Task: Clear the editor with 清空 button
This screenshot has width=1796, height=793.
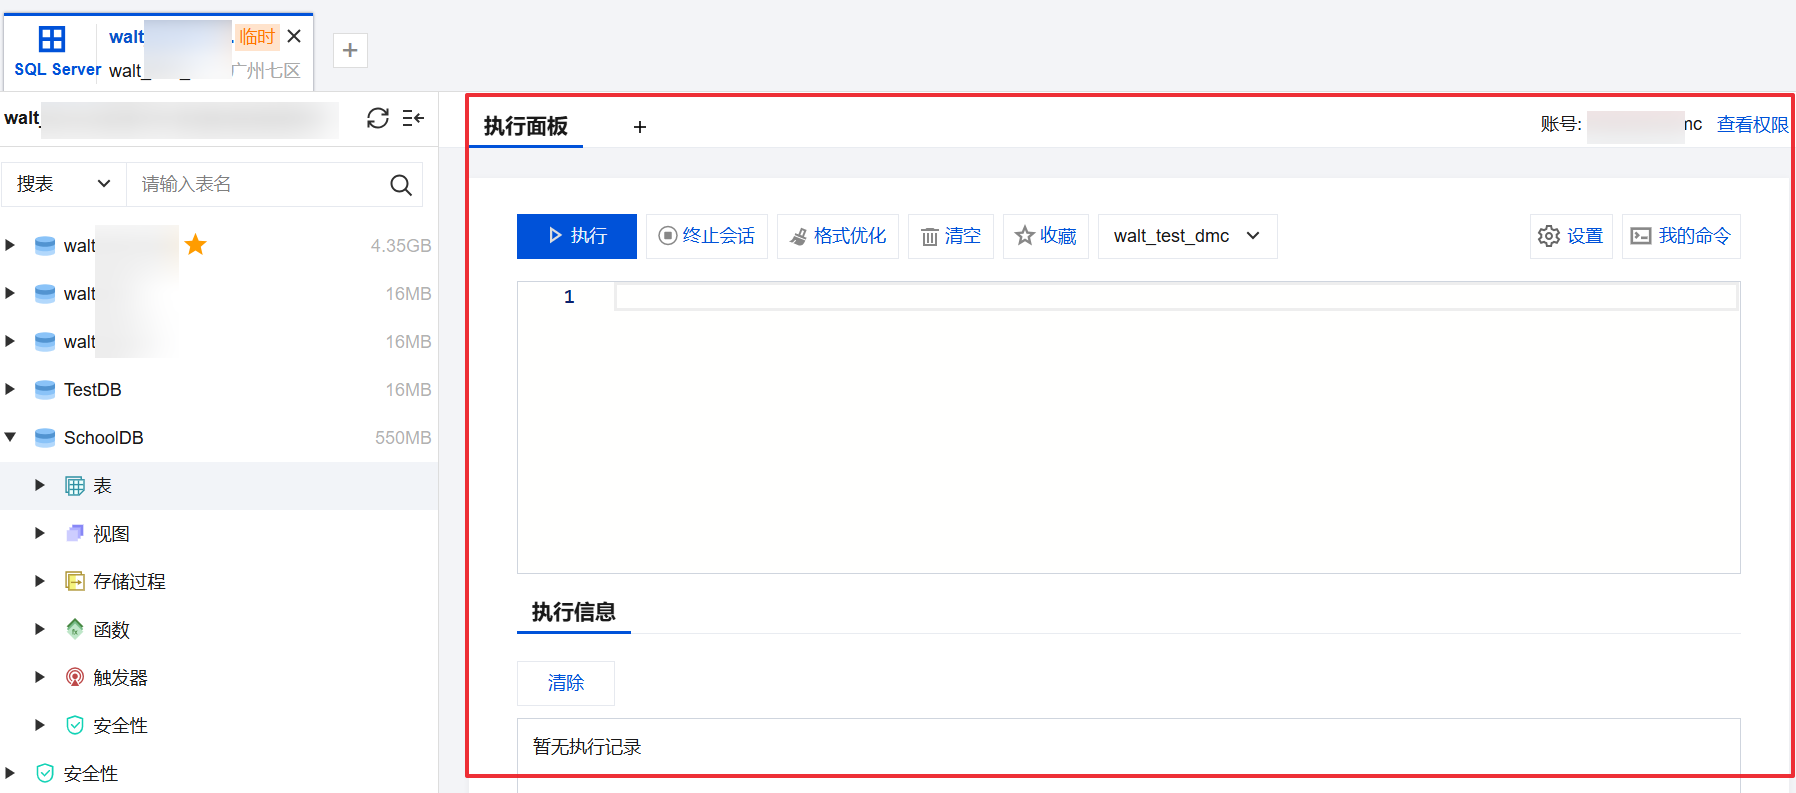Action: [x=951, y=236]
